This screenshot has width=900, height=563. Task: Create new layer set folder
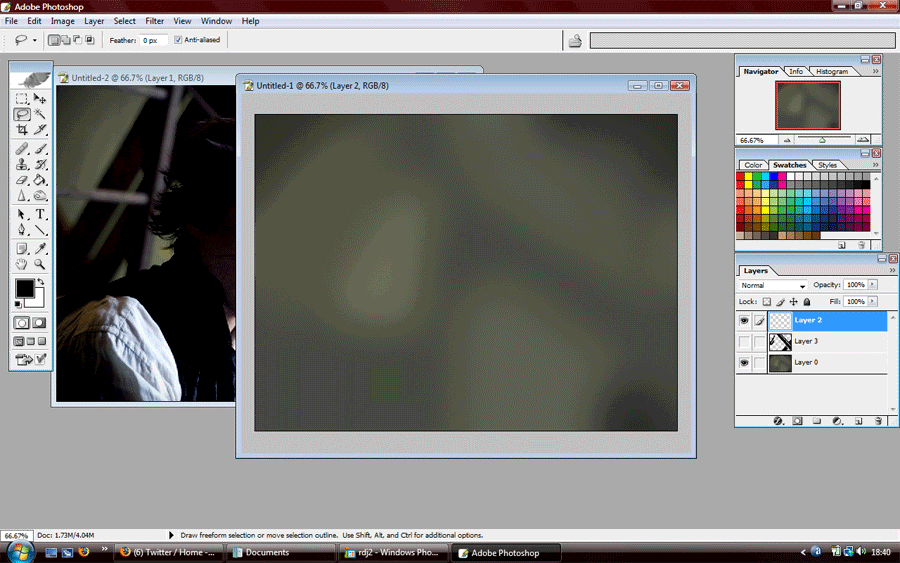click(x=817, y=421)
